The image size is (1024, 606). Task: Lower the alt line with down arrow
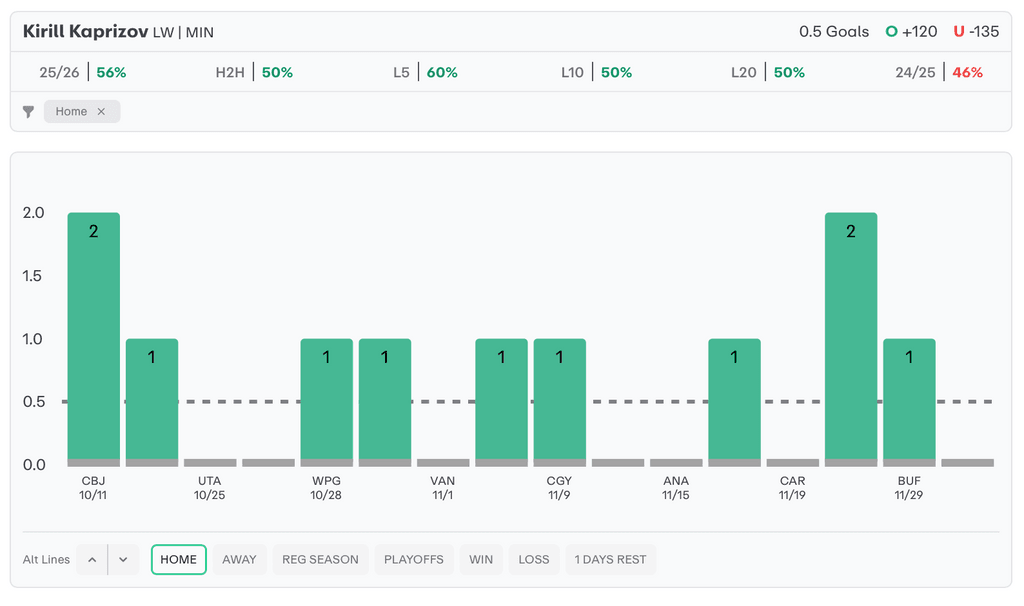pos(123,560)
